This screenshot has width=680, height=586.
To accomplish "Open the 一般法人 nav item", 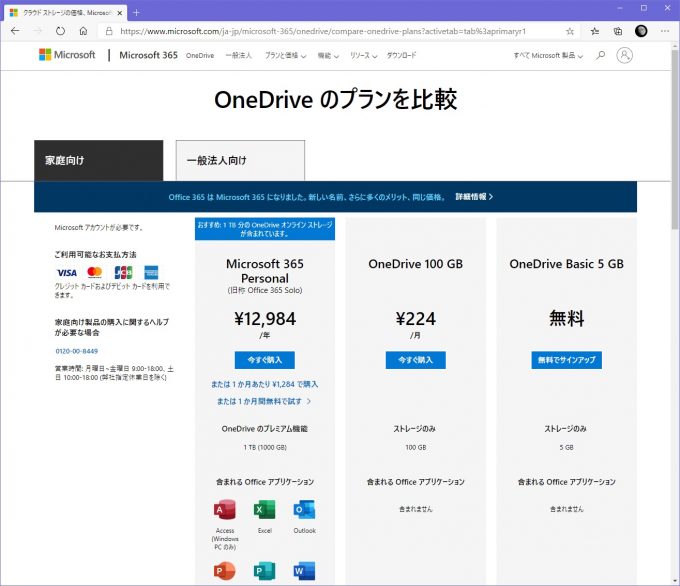I will coord(239,56).
